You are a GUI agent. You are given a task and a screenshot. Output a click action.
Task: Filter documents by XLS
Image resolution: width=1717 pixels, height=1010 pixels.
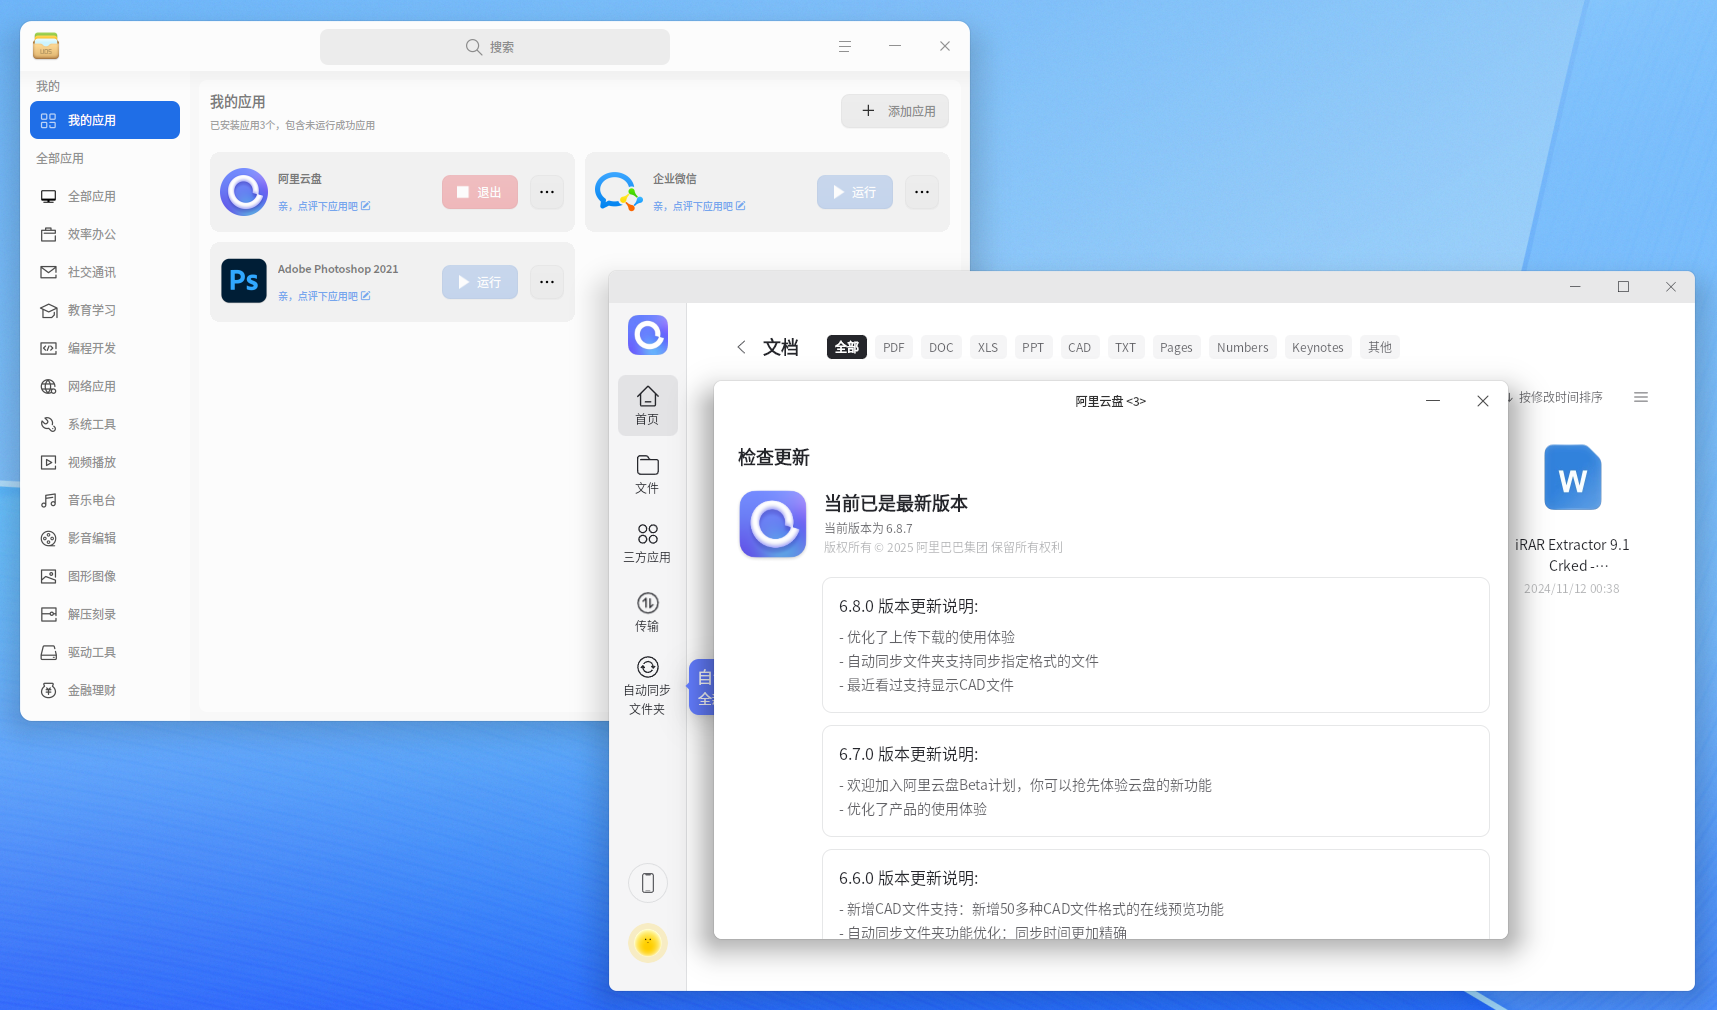point(988,347)
